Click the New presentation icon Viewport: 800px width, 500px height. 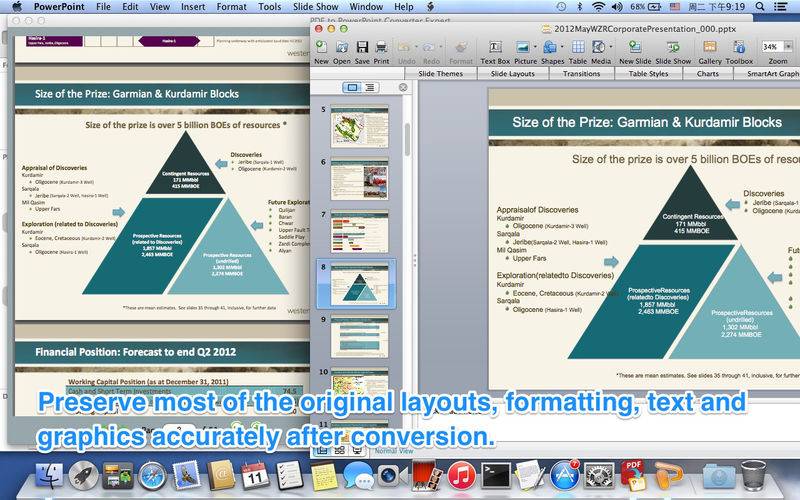click(x=321, y=47)
